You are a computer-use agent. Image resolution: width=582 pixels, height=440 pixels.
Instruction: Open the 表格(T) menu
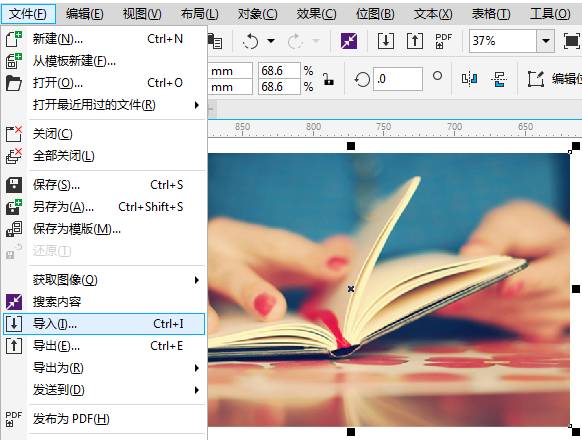pos(491,14)
